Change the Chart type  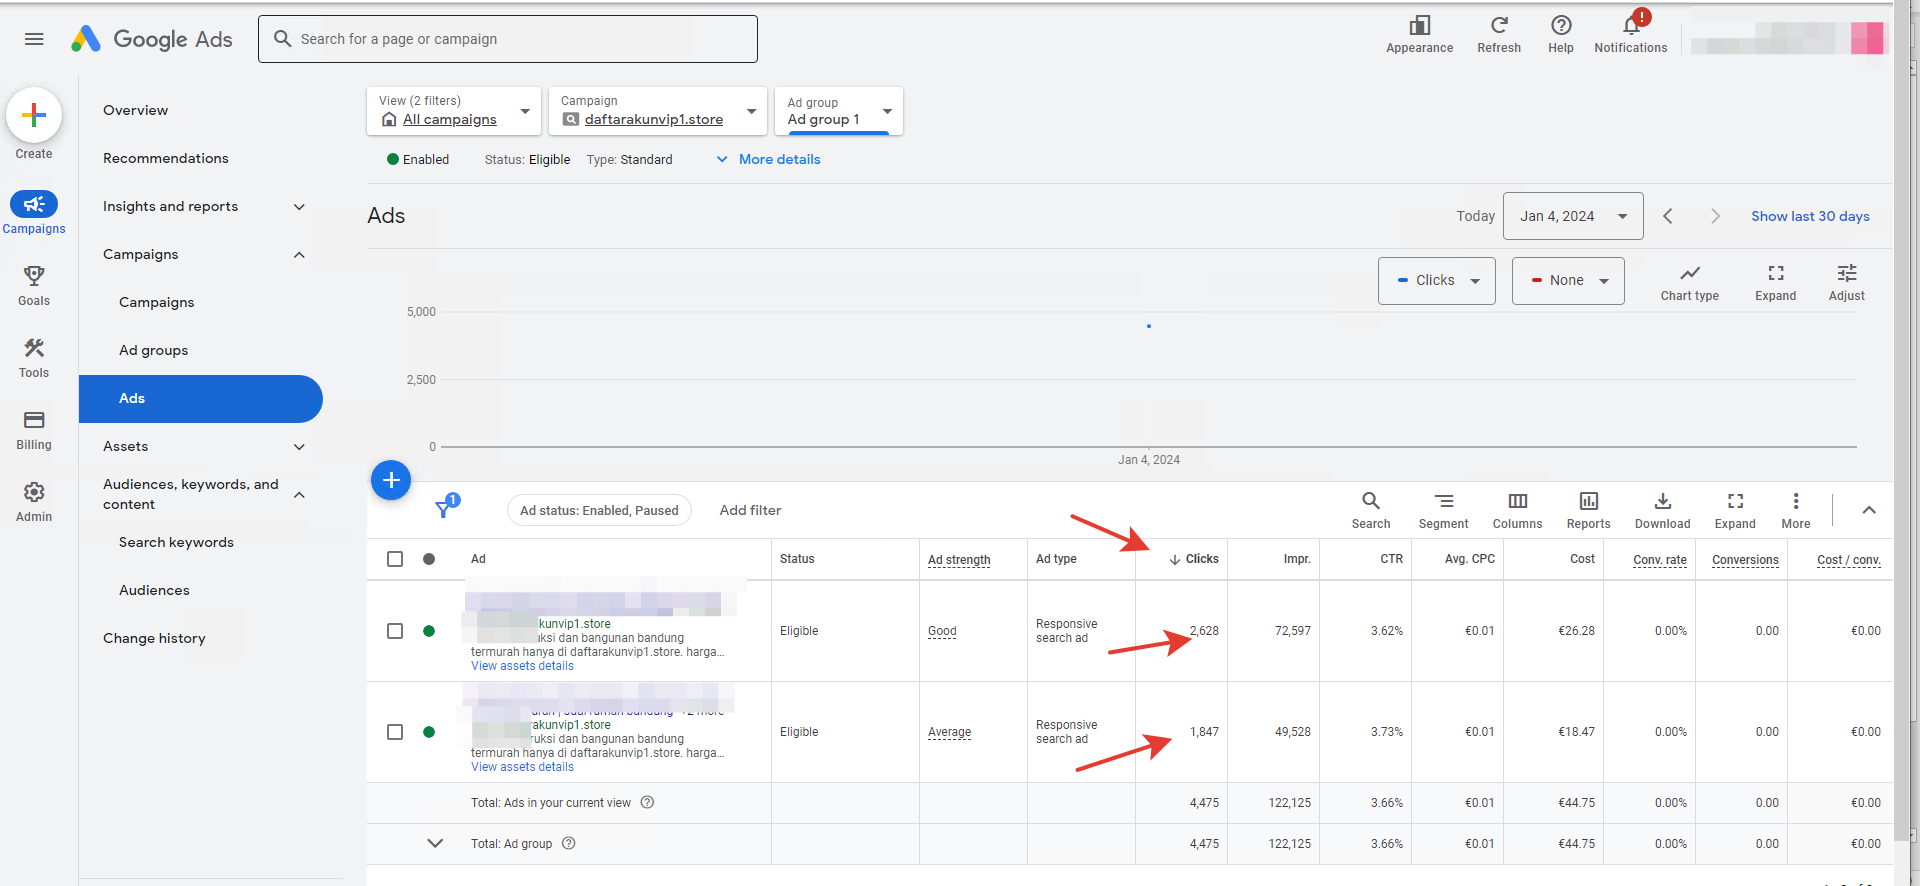[1689, 282]
